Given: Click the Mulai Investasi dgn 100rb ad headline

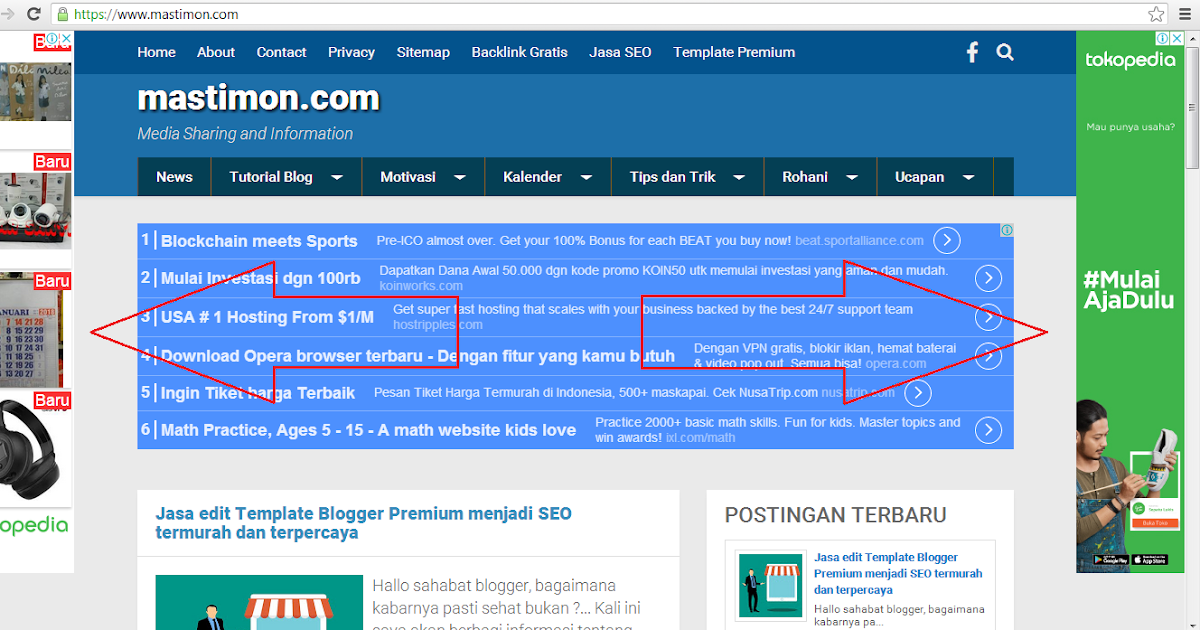Looking at the screenshot, I should [x=260, y=278].
